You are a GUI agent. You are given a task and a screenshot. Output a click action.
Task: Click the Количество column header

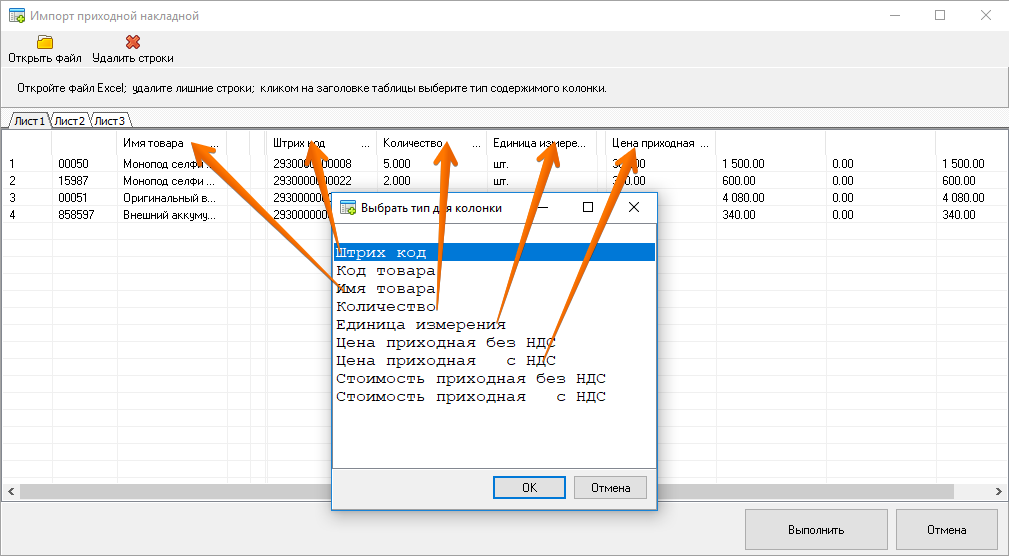[431, 144]
